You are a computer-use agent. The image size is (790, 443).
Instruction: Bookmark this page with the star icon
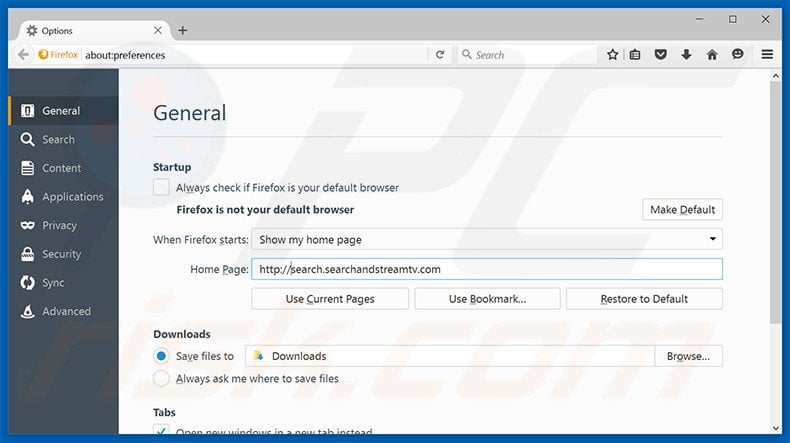612,54
